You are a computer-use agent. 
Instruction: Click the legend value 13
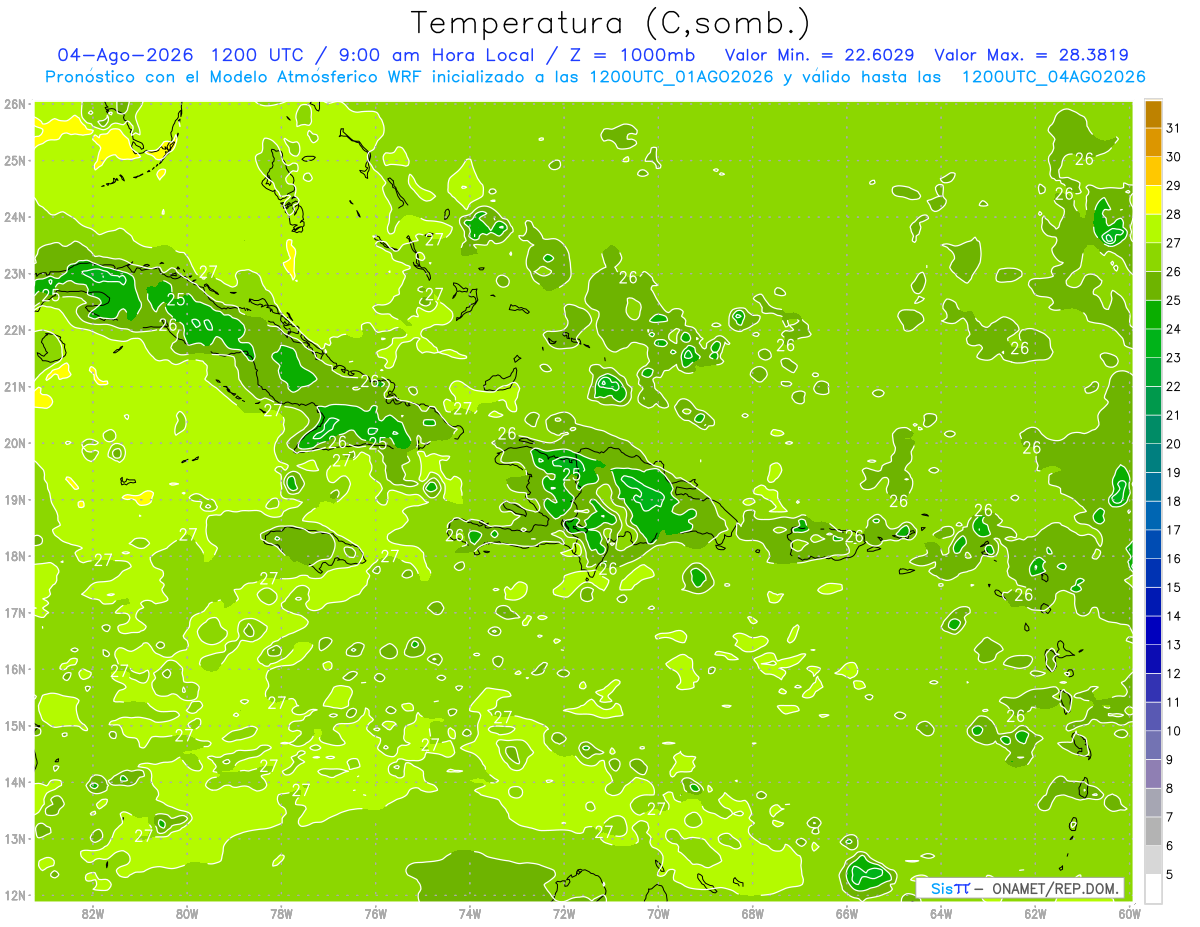coord(1174,645)
